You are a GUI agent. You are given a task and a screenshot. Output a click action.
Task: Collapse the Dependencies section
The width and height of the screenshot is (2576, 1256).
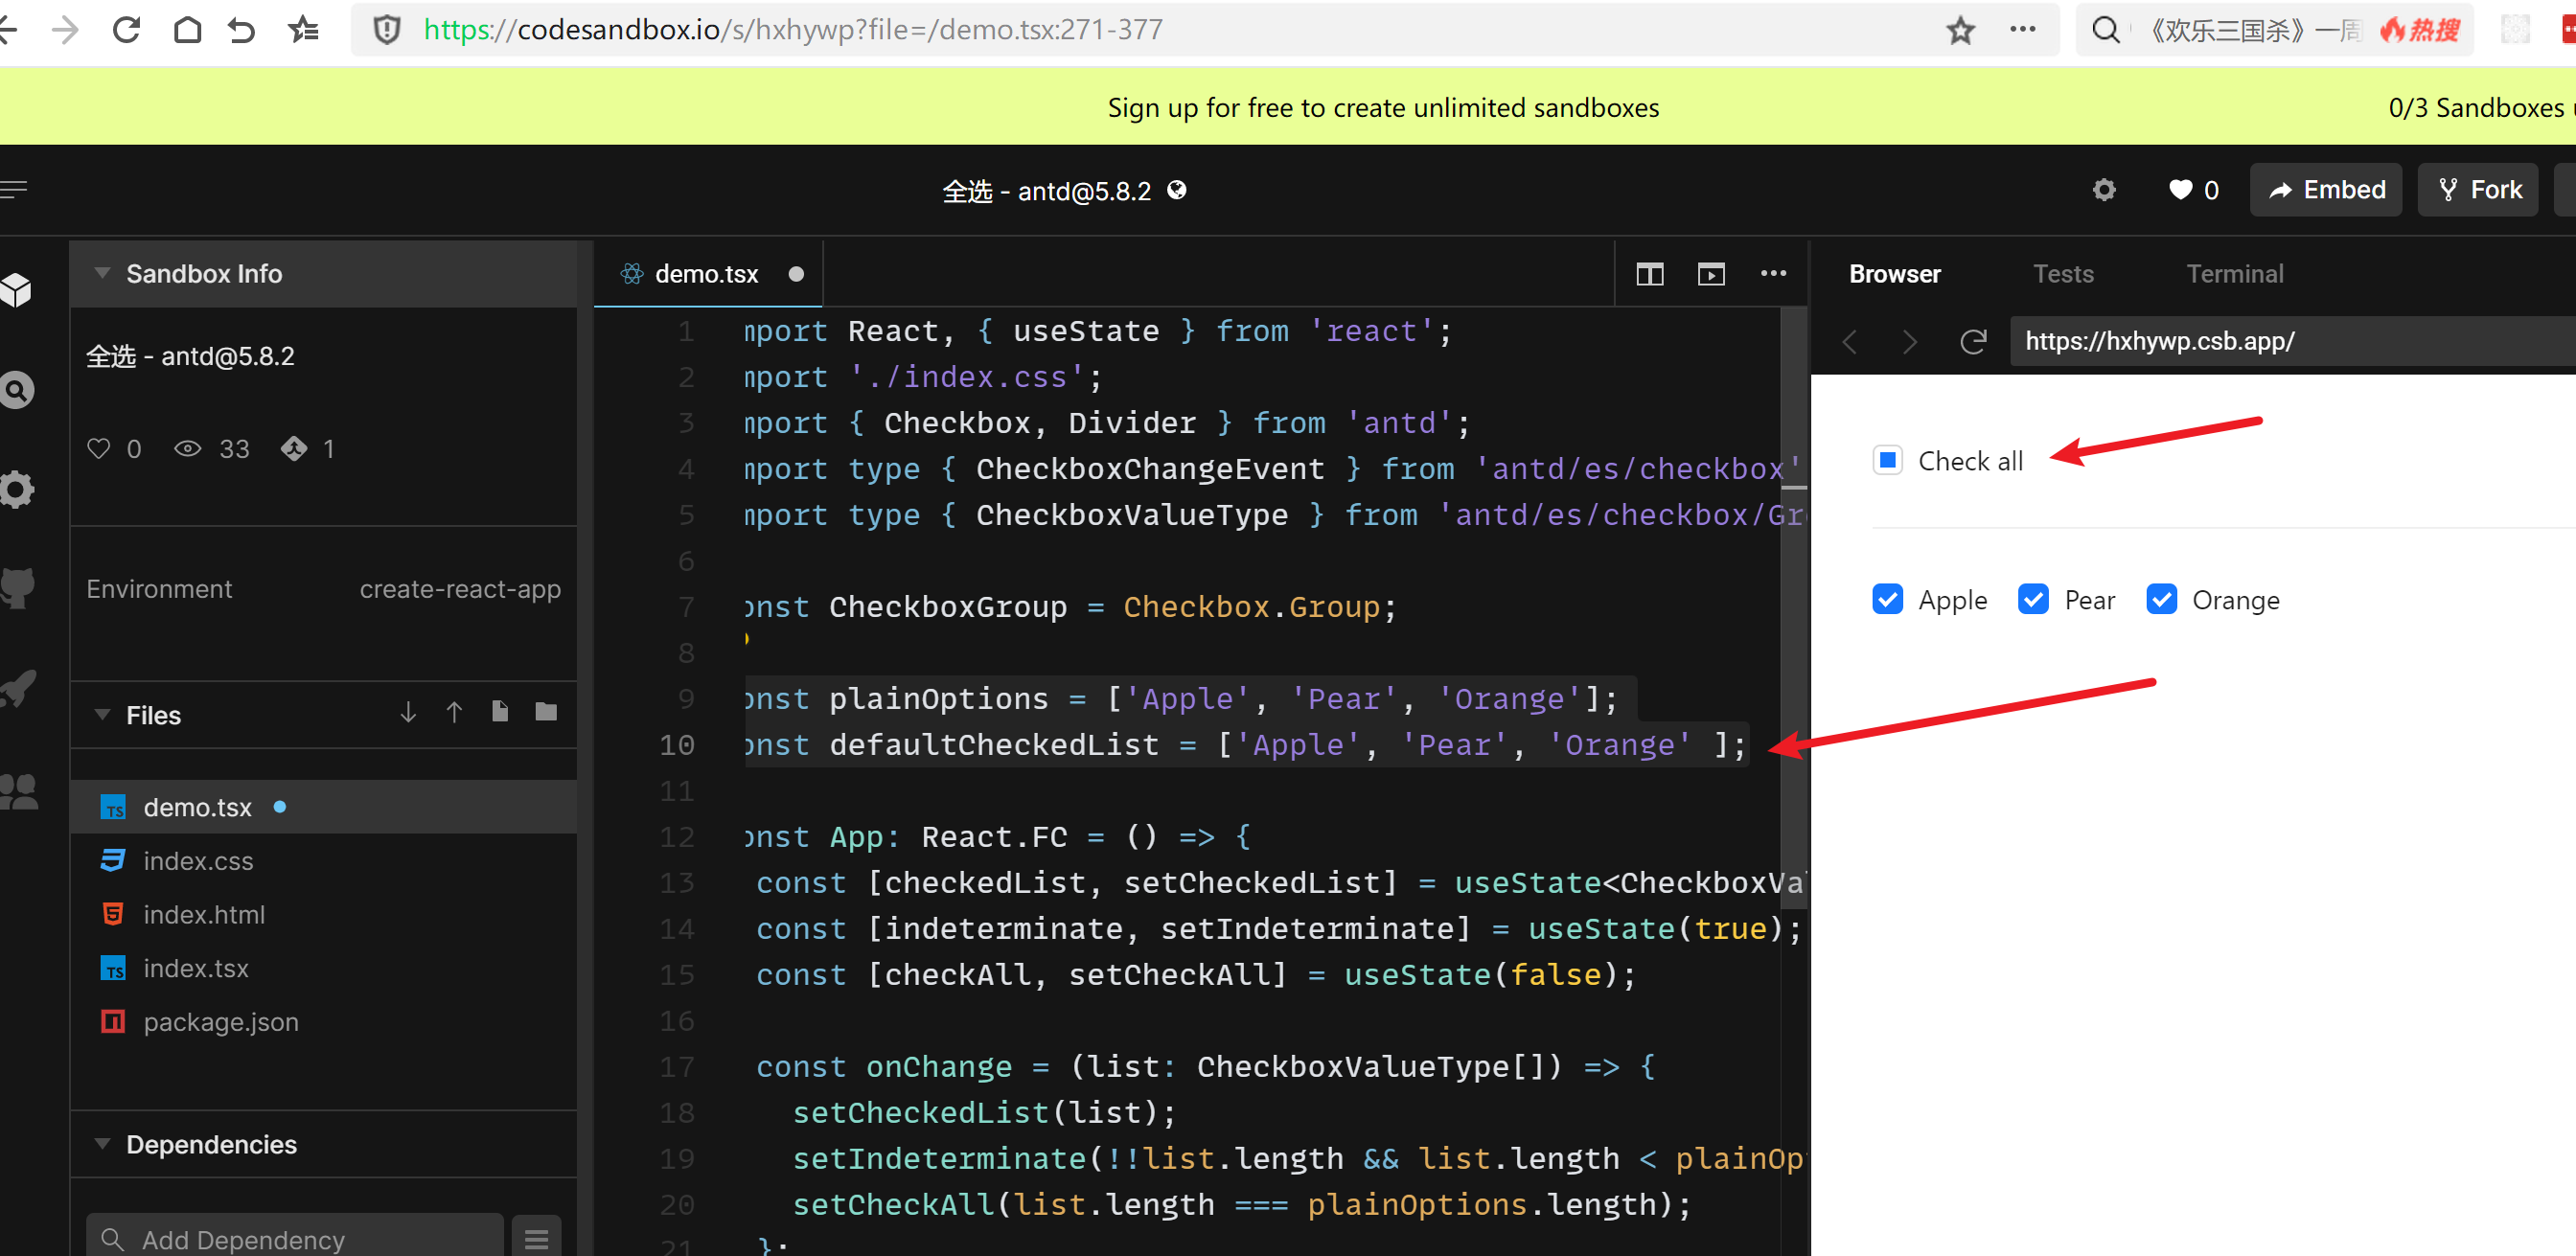pos(102,1144)
